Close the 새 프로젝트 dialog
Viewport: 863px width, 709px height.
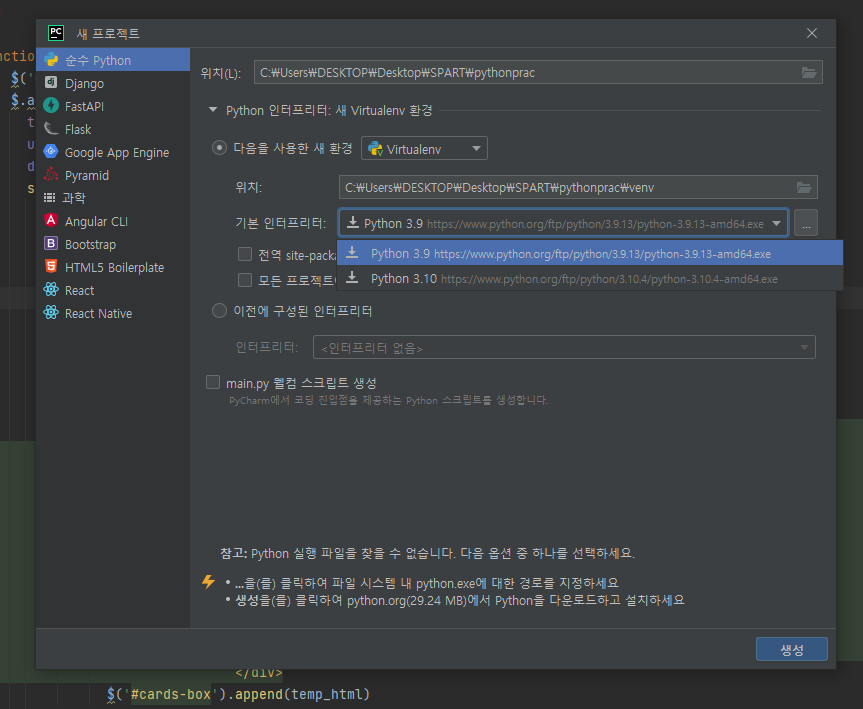(x=811, y=33)
